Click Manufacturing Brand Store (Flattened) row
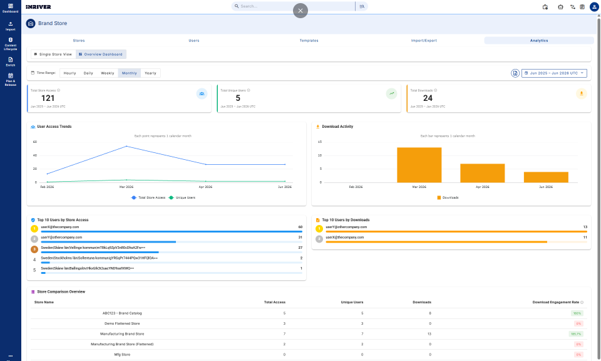 coord(309,344)
